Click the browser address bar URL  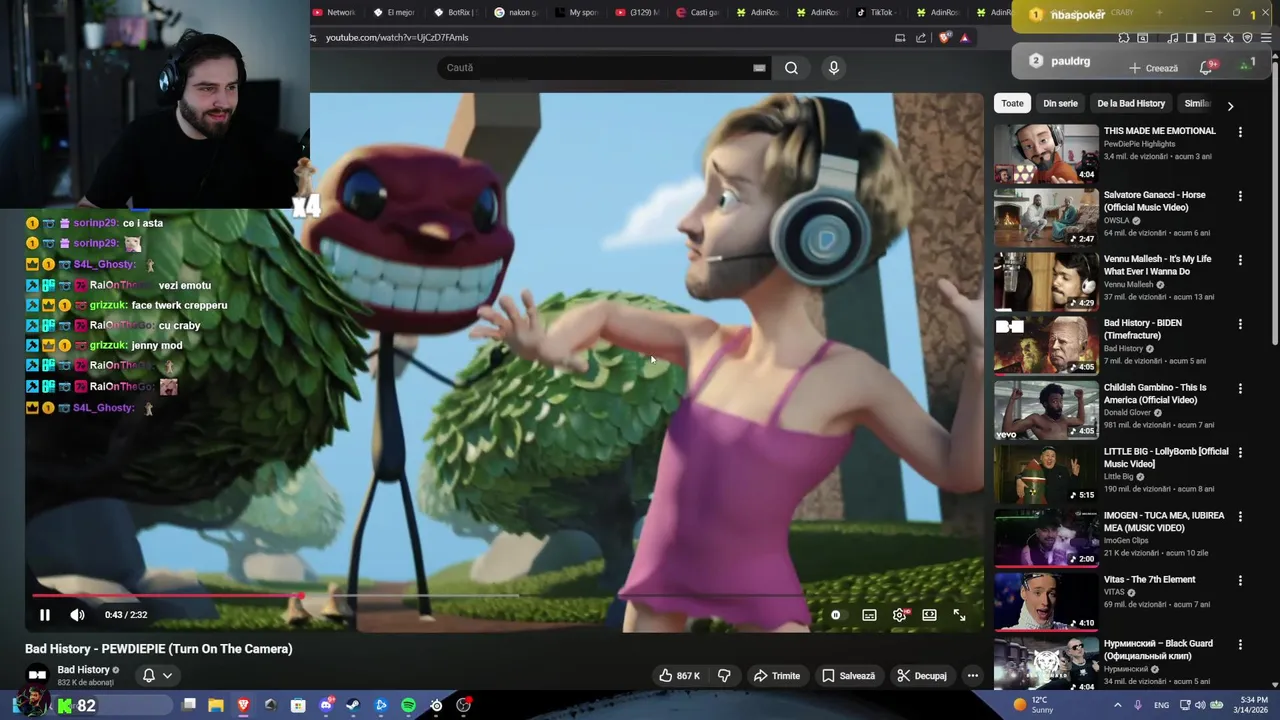pos(397,37)
